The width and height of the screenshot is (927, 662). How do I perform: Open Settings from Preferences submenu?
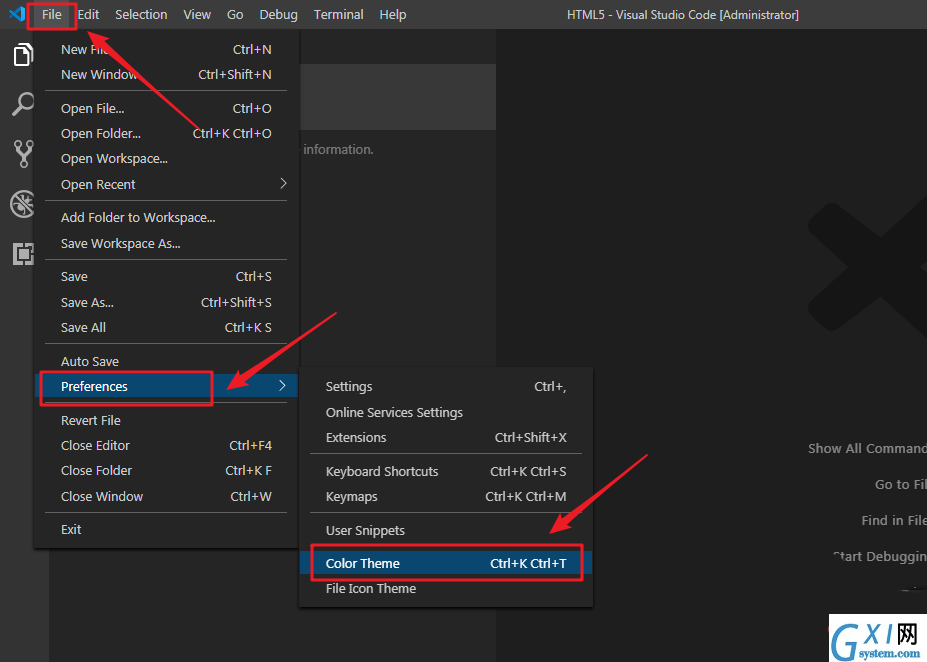[446, 387]
